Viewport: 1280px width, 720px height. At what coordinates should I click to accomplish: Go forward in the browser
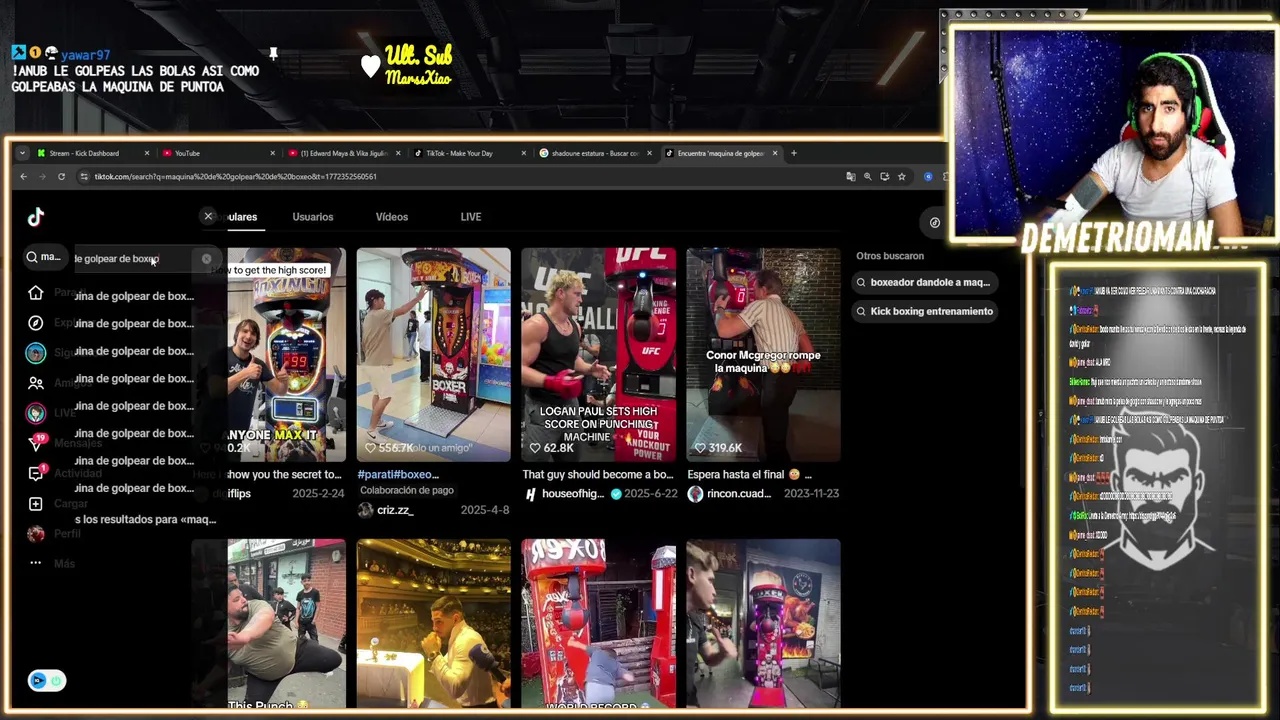[42, 177]
